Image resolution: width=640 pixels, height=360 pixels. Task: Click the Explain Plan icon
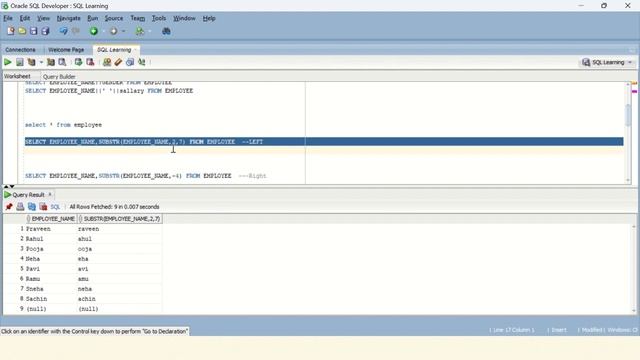pyautogui.click(x=31, y=62)
